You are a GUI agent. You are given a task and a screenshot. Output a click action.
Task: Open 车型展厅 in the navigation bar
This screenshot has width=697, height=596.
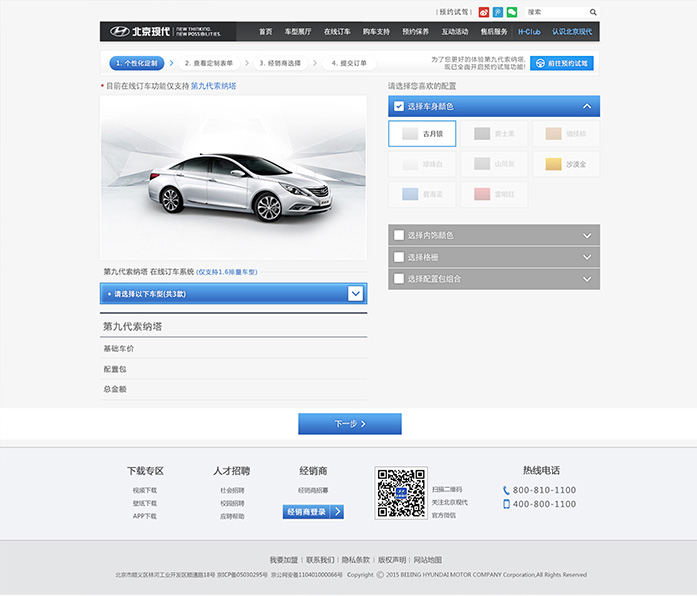(297, 31)
